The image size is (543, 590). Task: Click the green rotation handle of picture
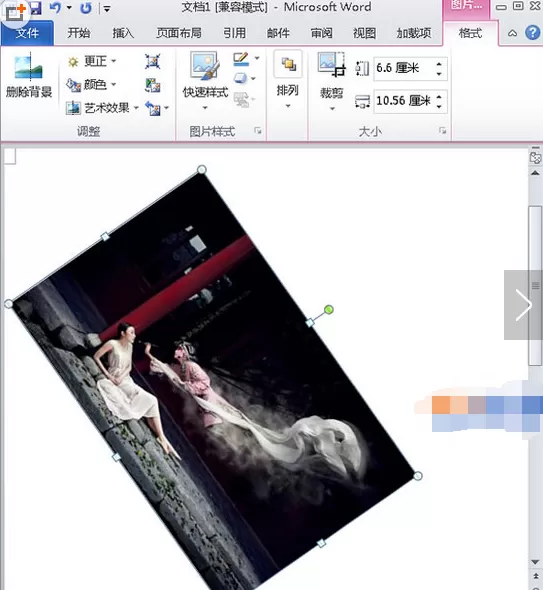(x=329, y=310)
